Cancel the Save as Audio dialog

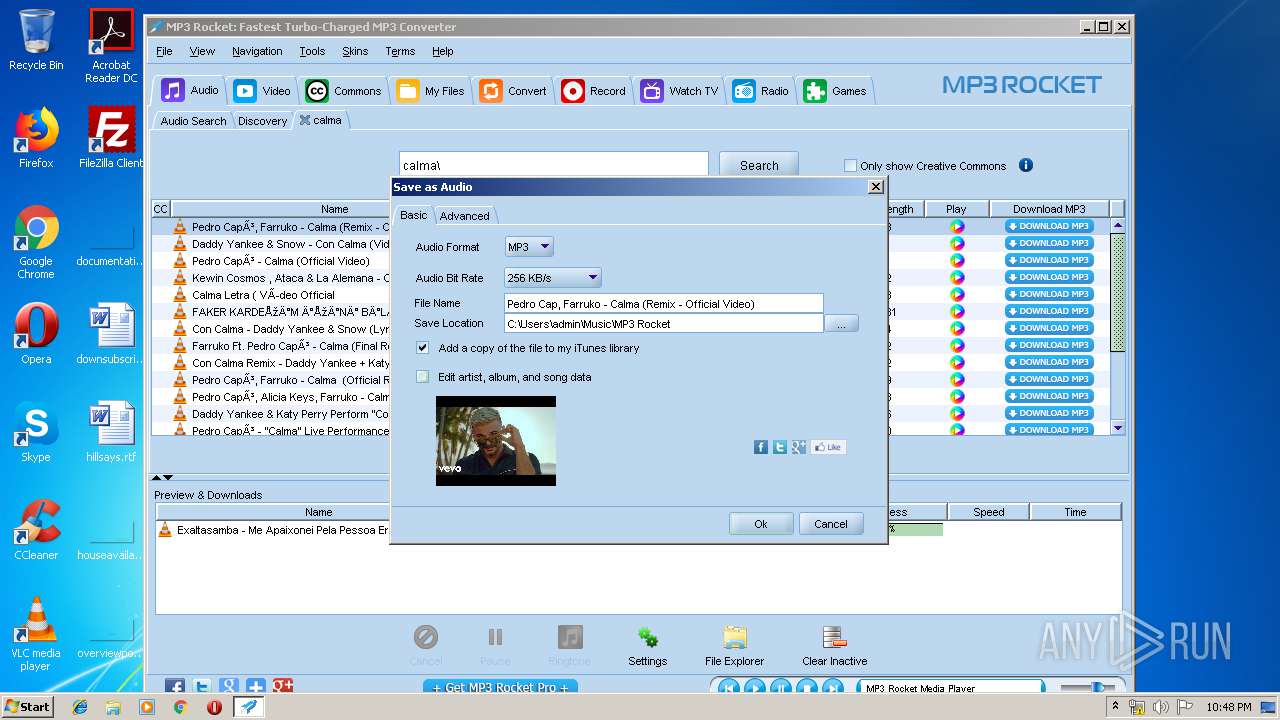831,524
